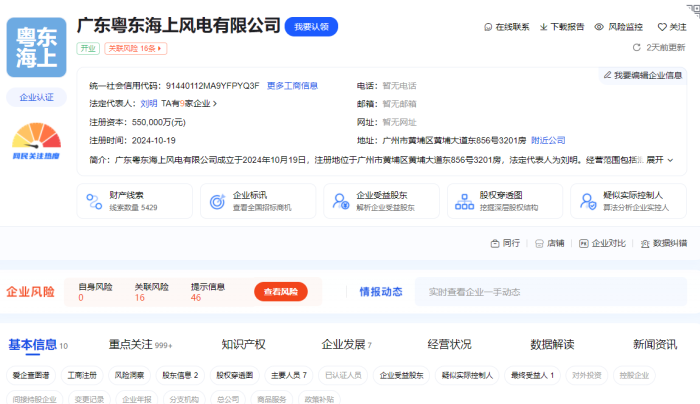
Task: Click 提示信息 count 46
Action: click(196, 298)
